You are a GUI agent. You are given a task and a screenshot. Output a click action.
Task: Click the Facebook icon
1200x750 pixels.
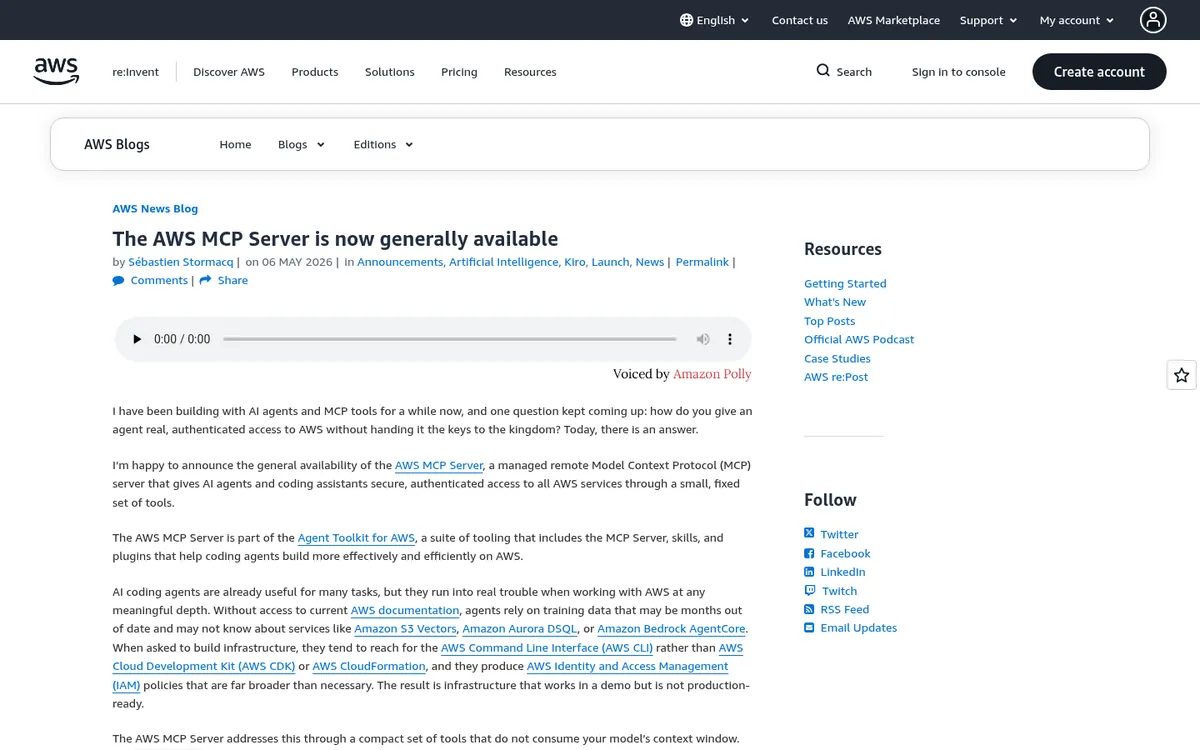809,553
